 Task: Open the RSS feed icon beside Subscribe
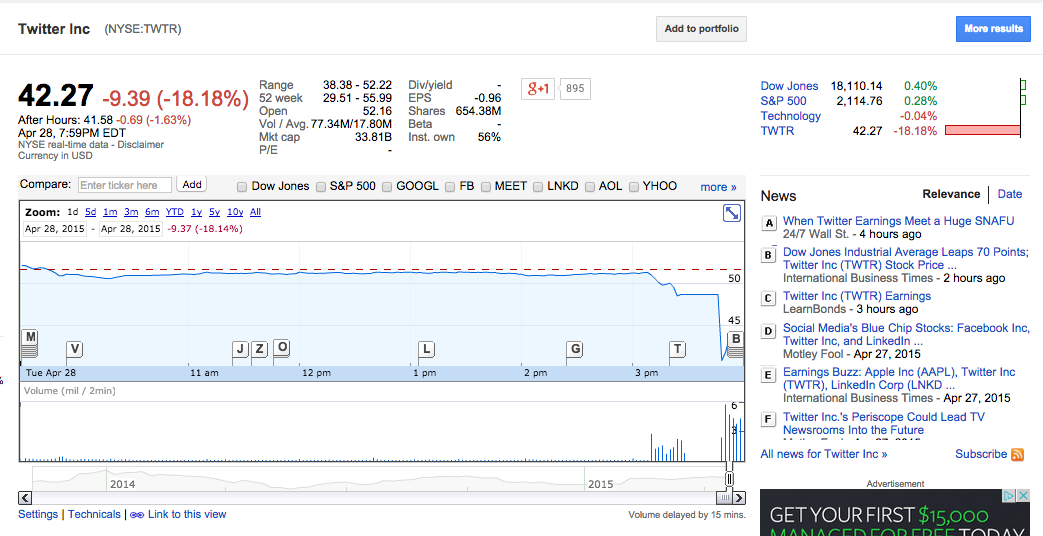1017,454
